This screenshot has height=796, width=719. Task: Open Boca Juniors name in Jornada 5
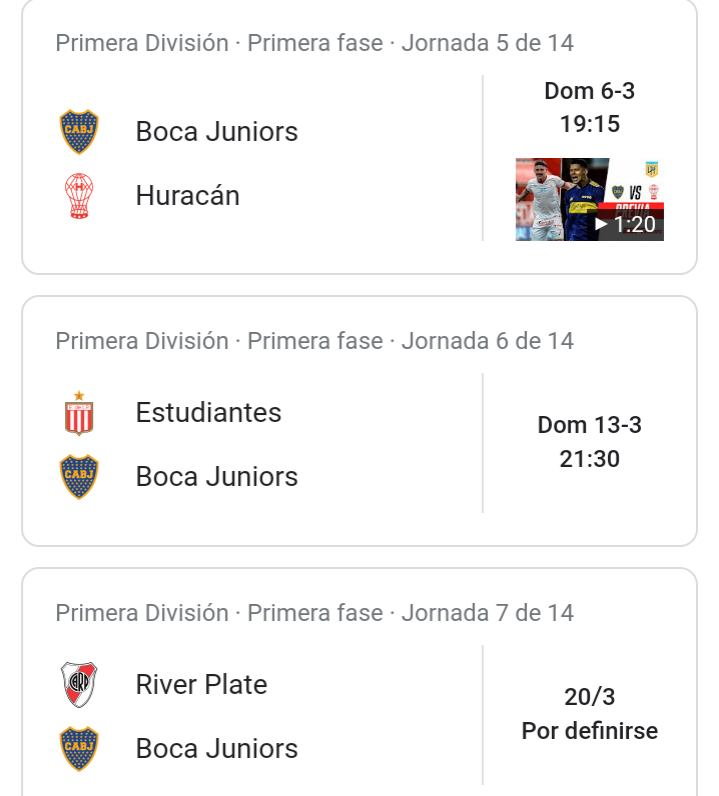(x=217, y=131)
